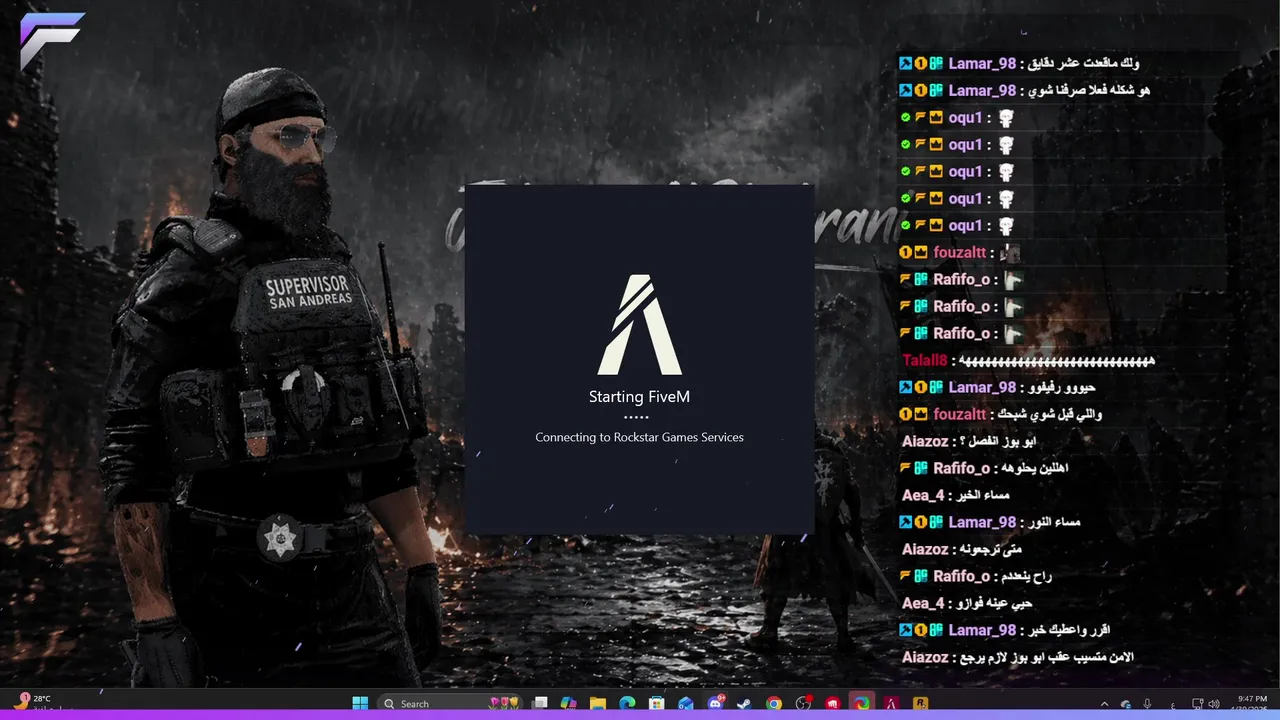Click Aea_4 message مساء الخير
1280x720 pixels.
coord(956,495)
